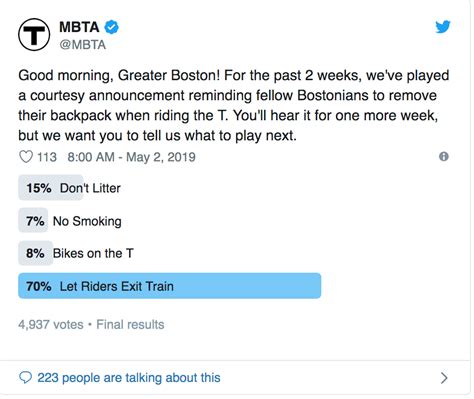The image size is (474, 399).
Task: Click the tweet body text about backpacks
Action: click(233, 105)
